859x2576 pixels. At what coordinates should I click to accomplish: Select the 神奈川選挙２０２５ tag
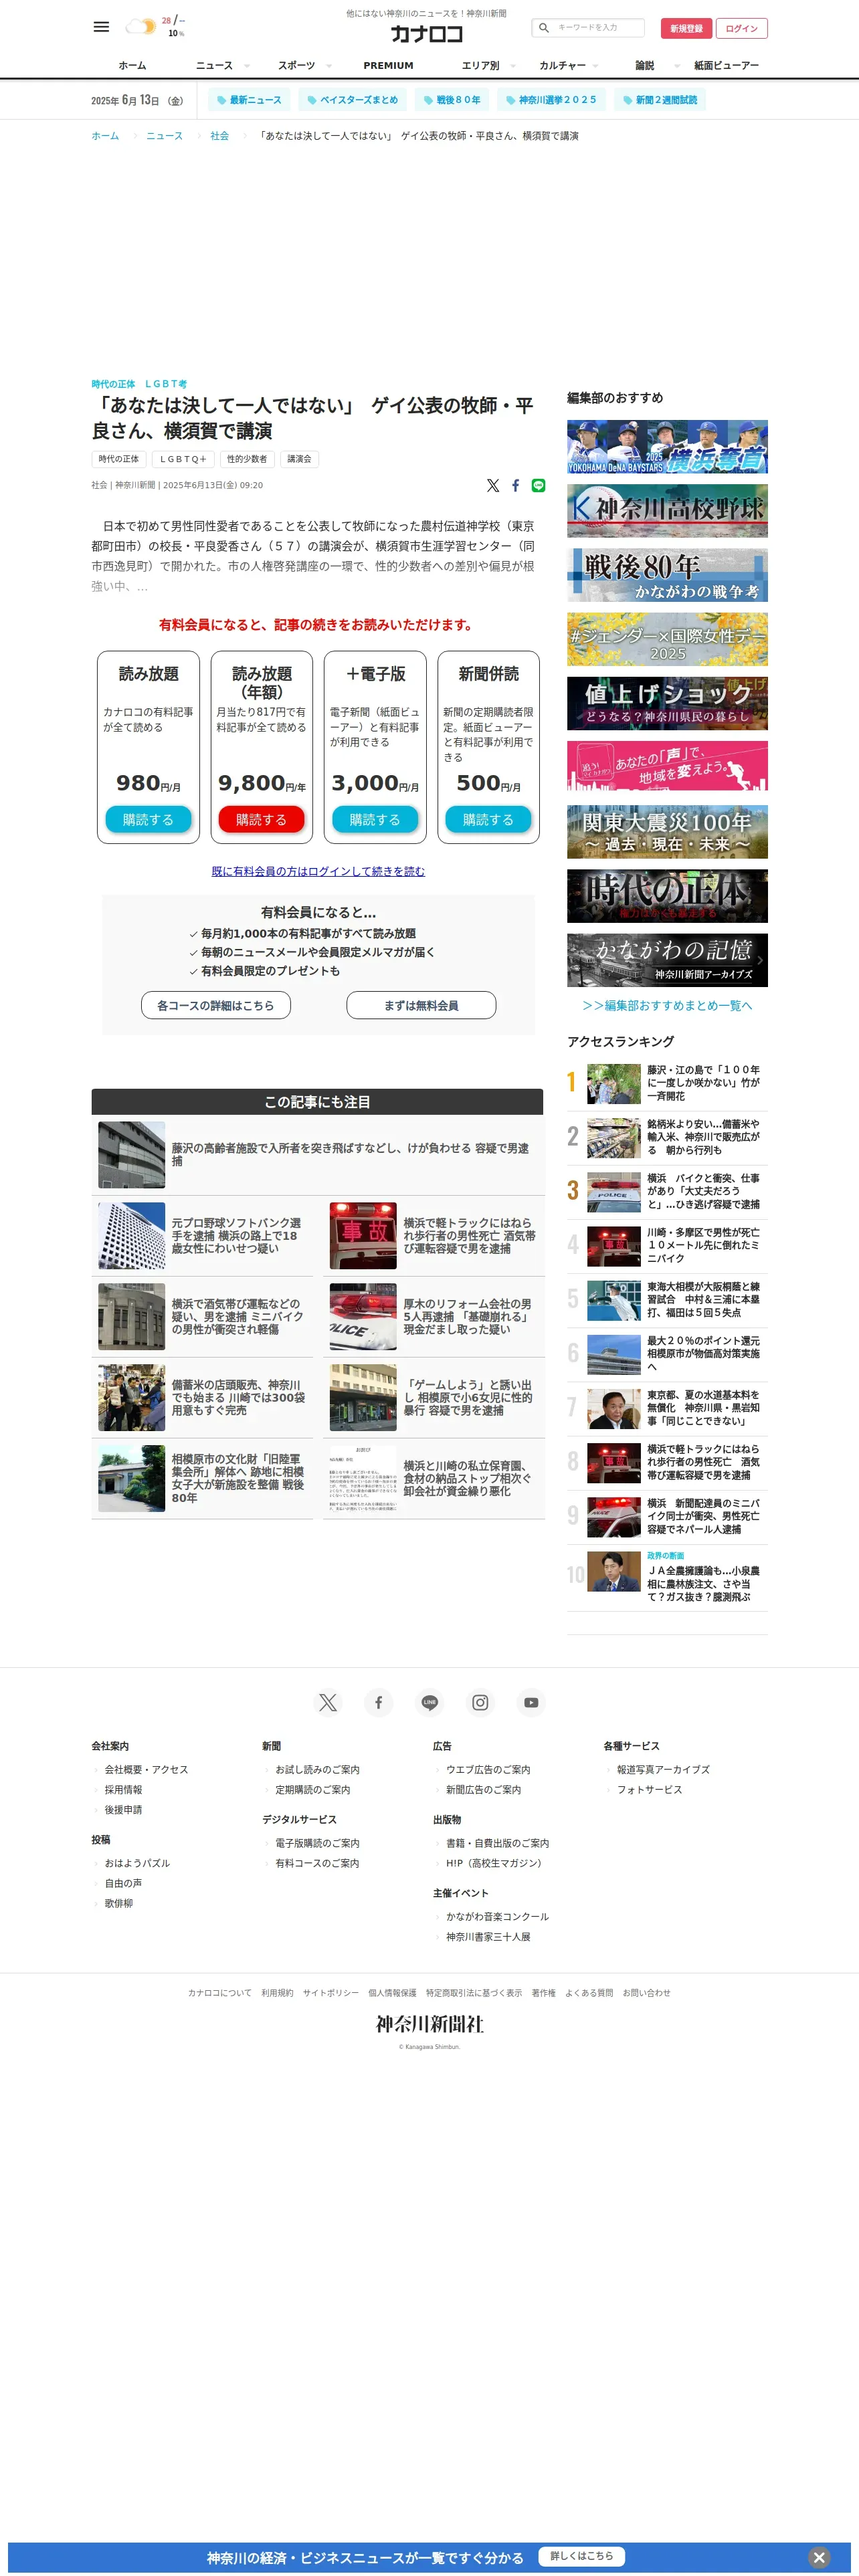551,100
